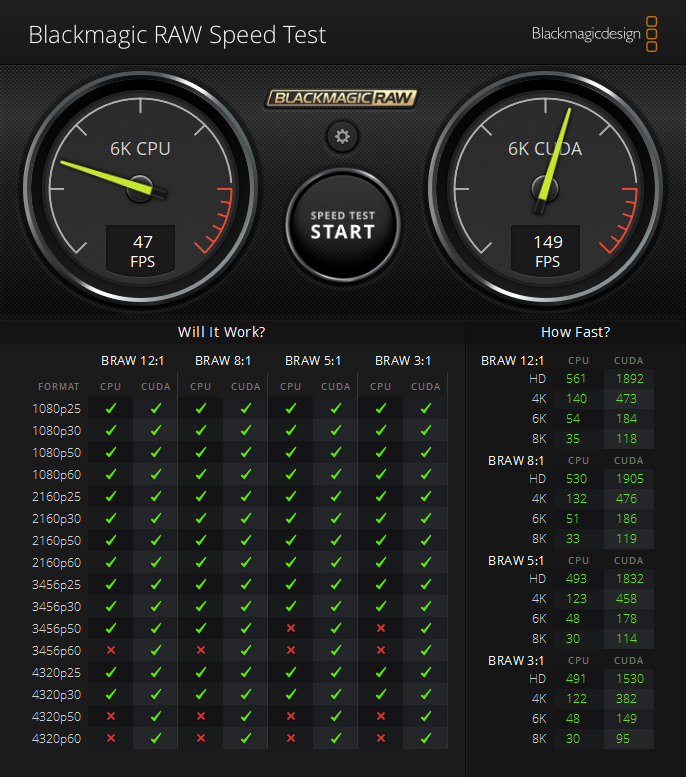Screen dimensions: 686x777
Task: Click the BRAW 8:1 HD CUDA value 1905
Action: point(629,479)
